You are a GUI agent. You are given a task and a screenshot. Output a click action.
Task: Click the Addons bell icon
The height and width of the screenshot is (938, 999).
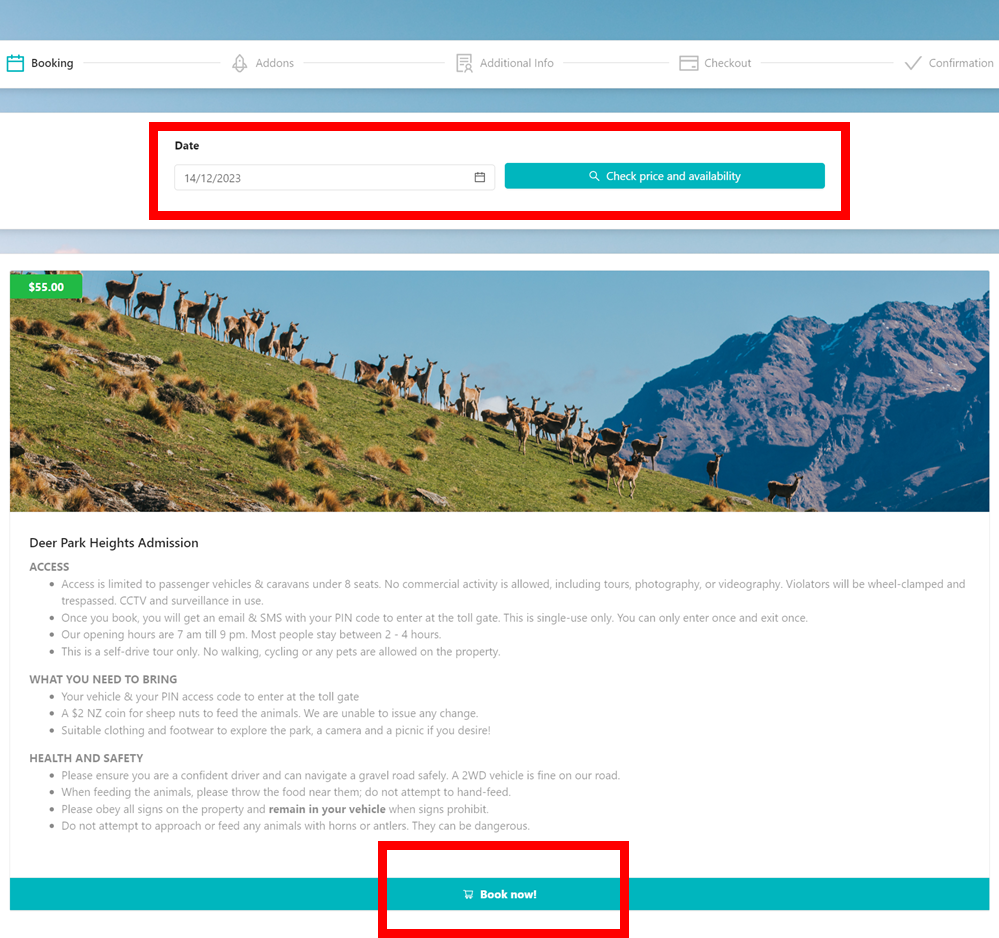pos(240,63)
